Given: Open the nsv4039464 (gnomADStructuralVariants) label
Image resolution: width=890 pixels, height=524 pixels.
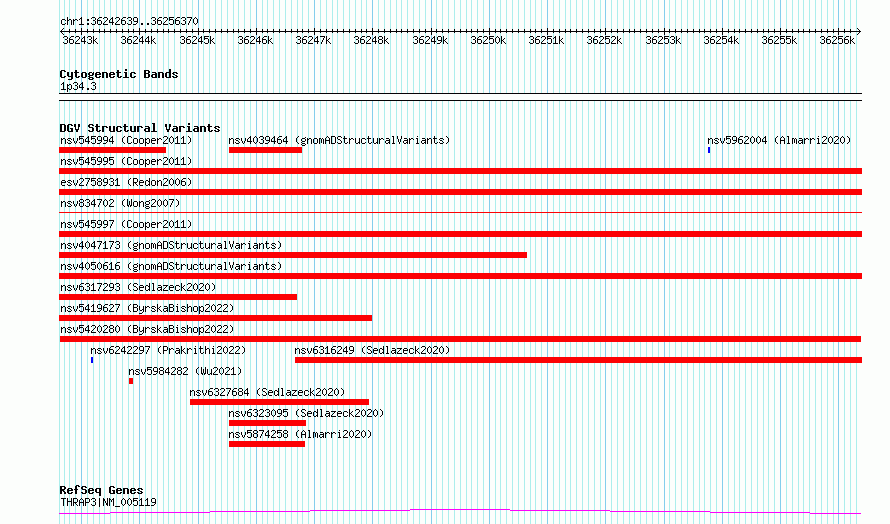Looking at the screenshot, I should pos(339,140).
